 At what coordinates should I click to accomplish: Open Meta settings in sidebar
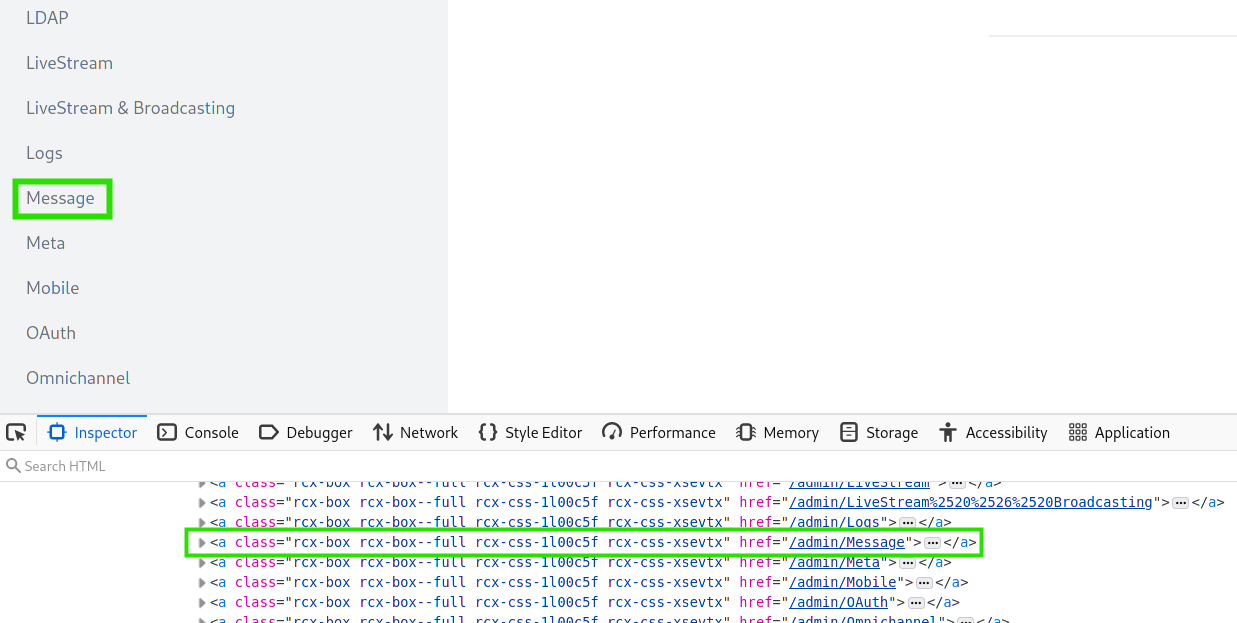[45, 243]
